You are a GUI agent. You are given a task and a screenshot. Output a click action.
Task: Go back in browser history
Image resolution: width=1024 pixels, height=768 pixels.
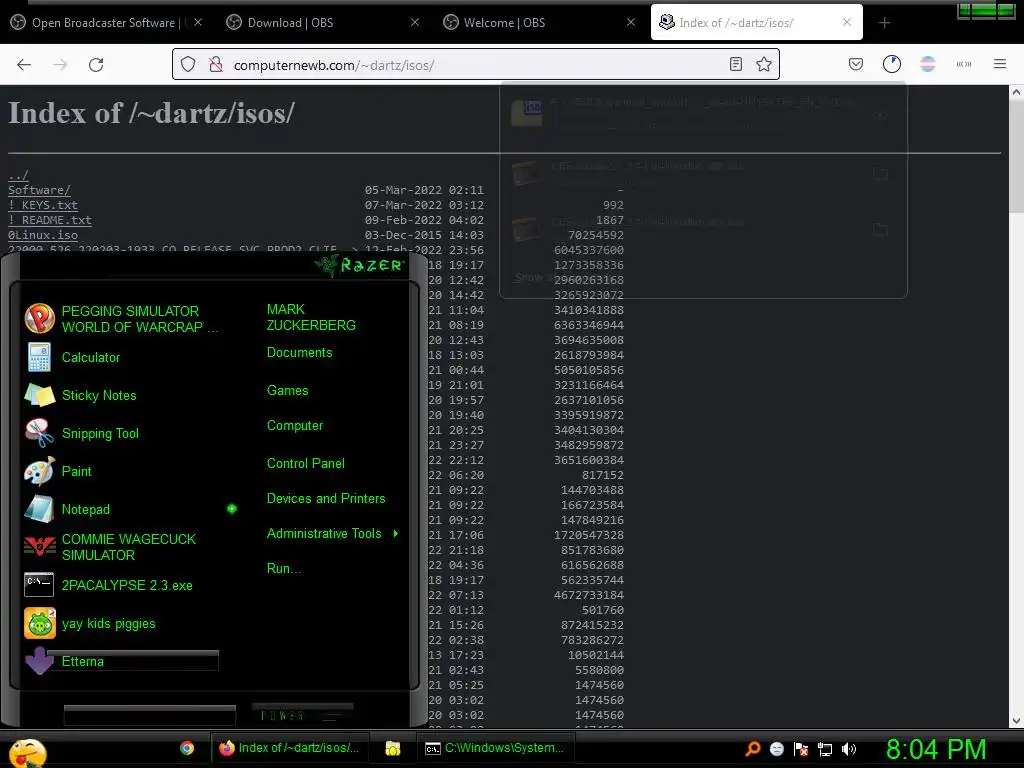(24, 65)
